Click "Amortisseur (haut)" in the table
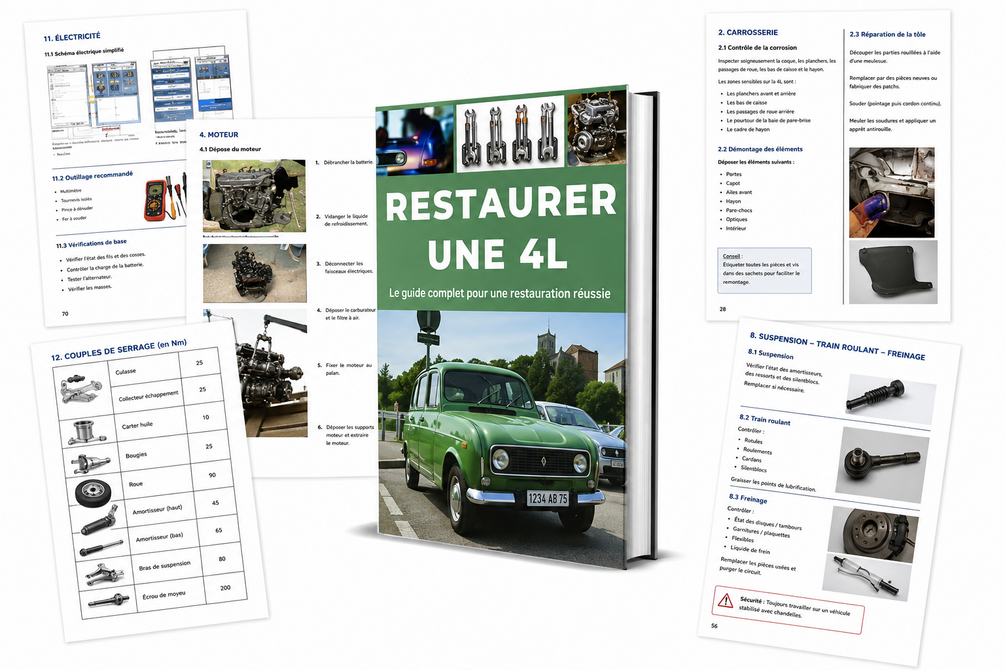The height and width of the screenshot is (670, 1005). pyautogui.click(x=157, y=511)
